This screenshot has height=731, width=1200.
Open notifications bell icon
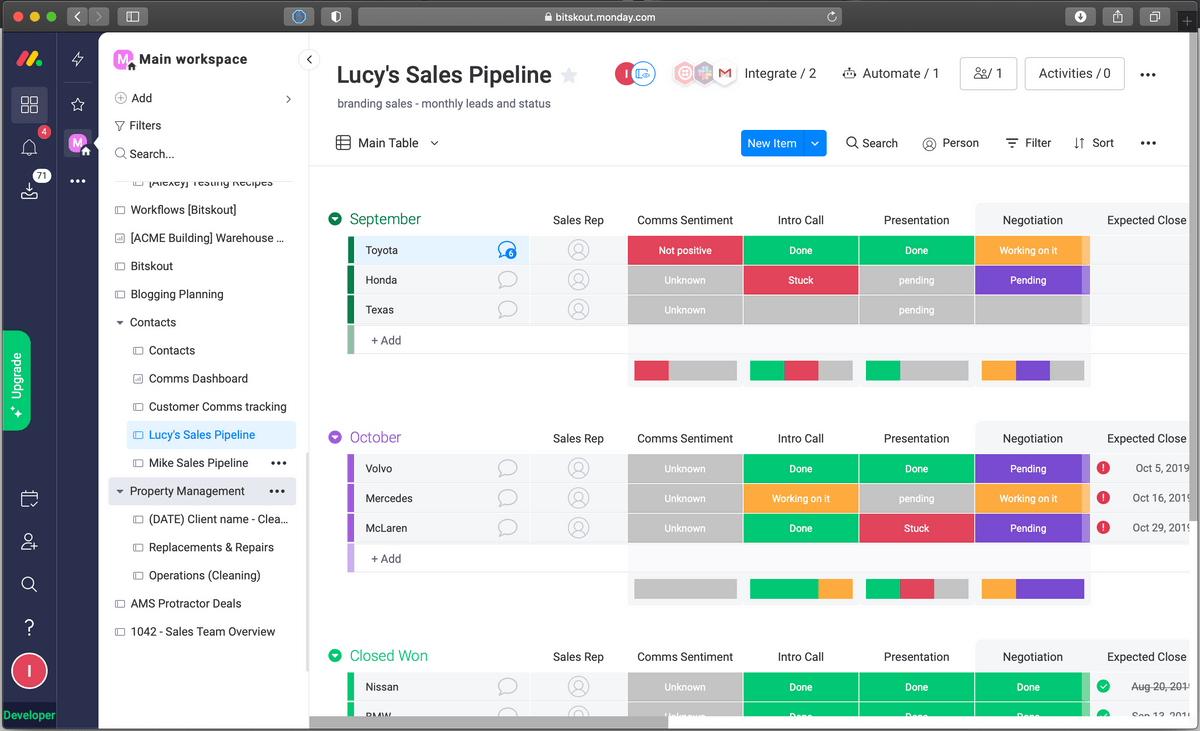pyautogui.click(x=29, y=148)
